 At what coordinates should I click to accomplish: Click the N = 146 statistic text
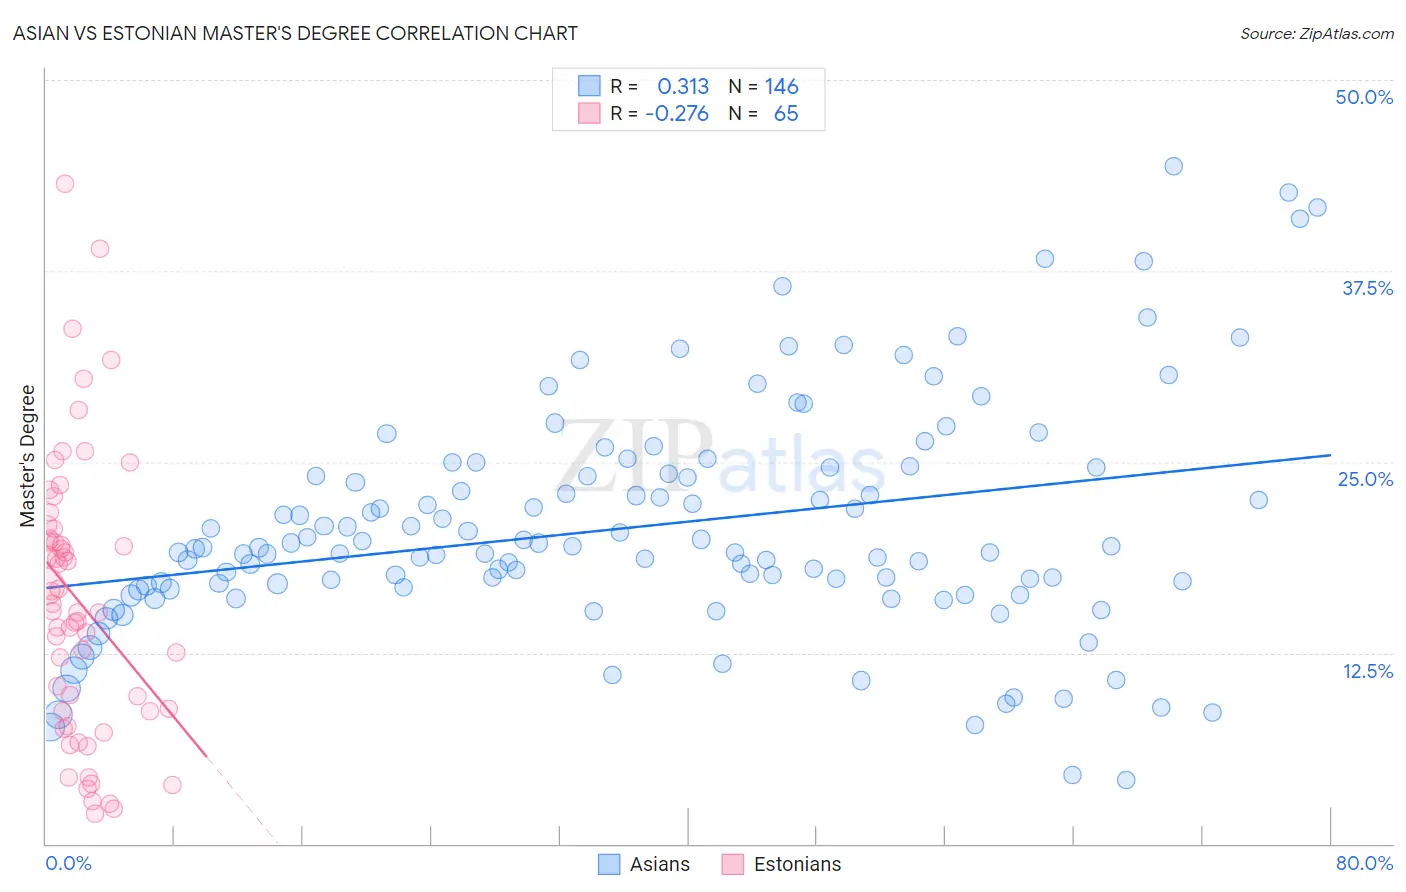(763, 86)
